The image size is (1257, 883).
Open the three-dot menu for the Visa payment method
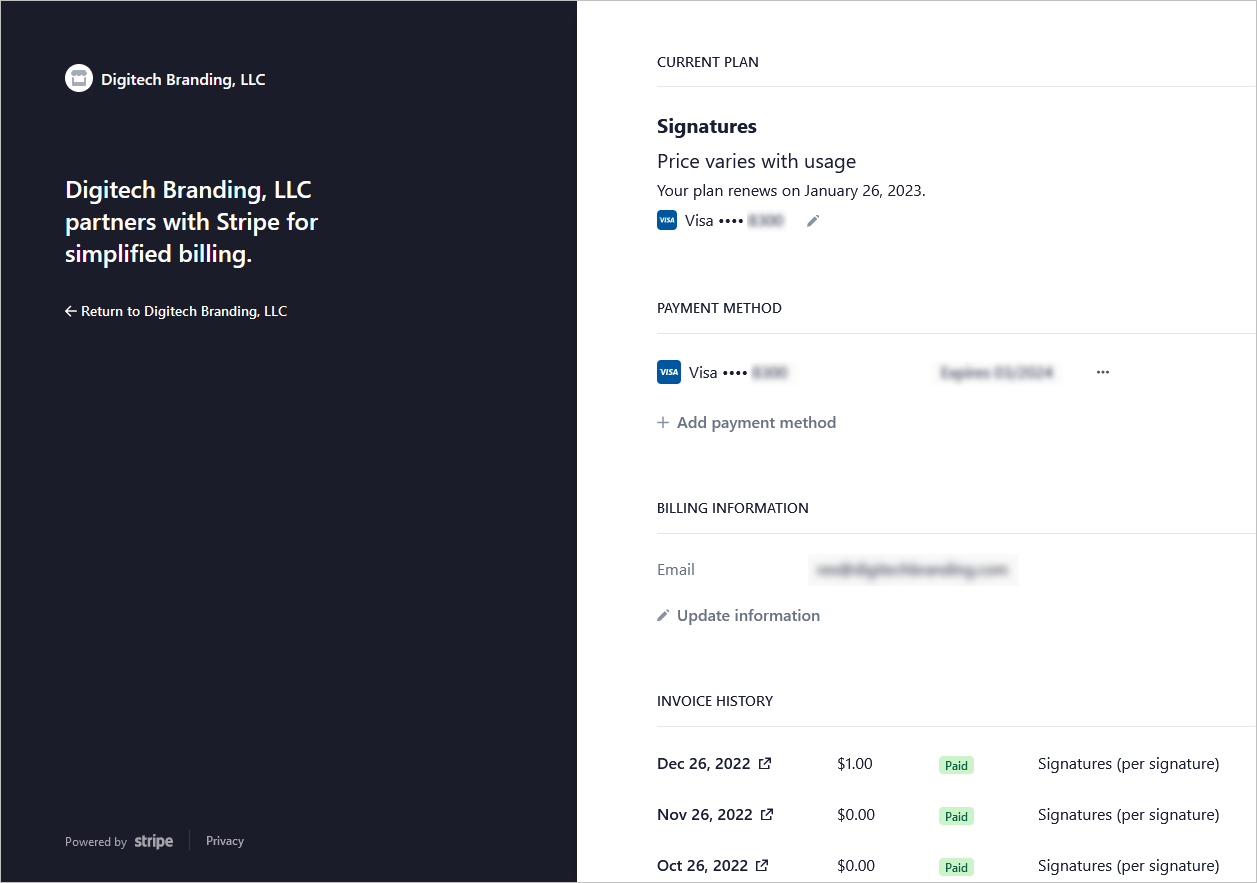1103,372
